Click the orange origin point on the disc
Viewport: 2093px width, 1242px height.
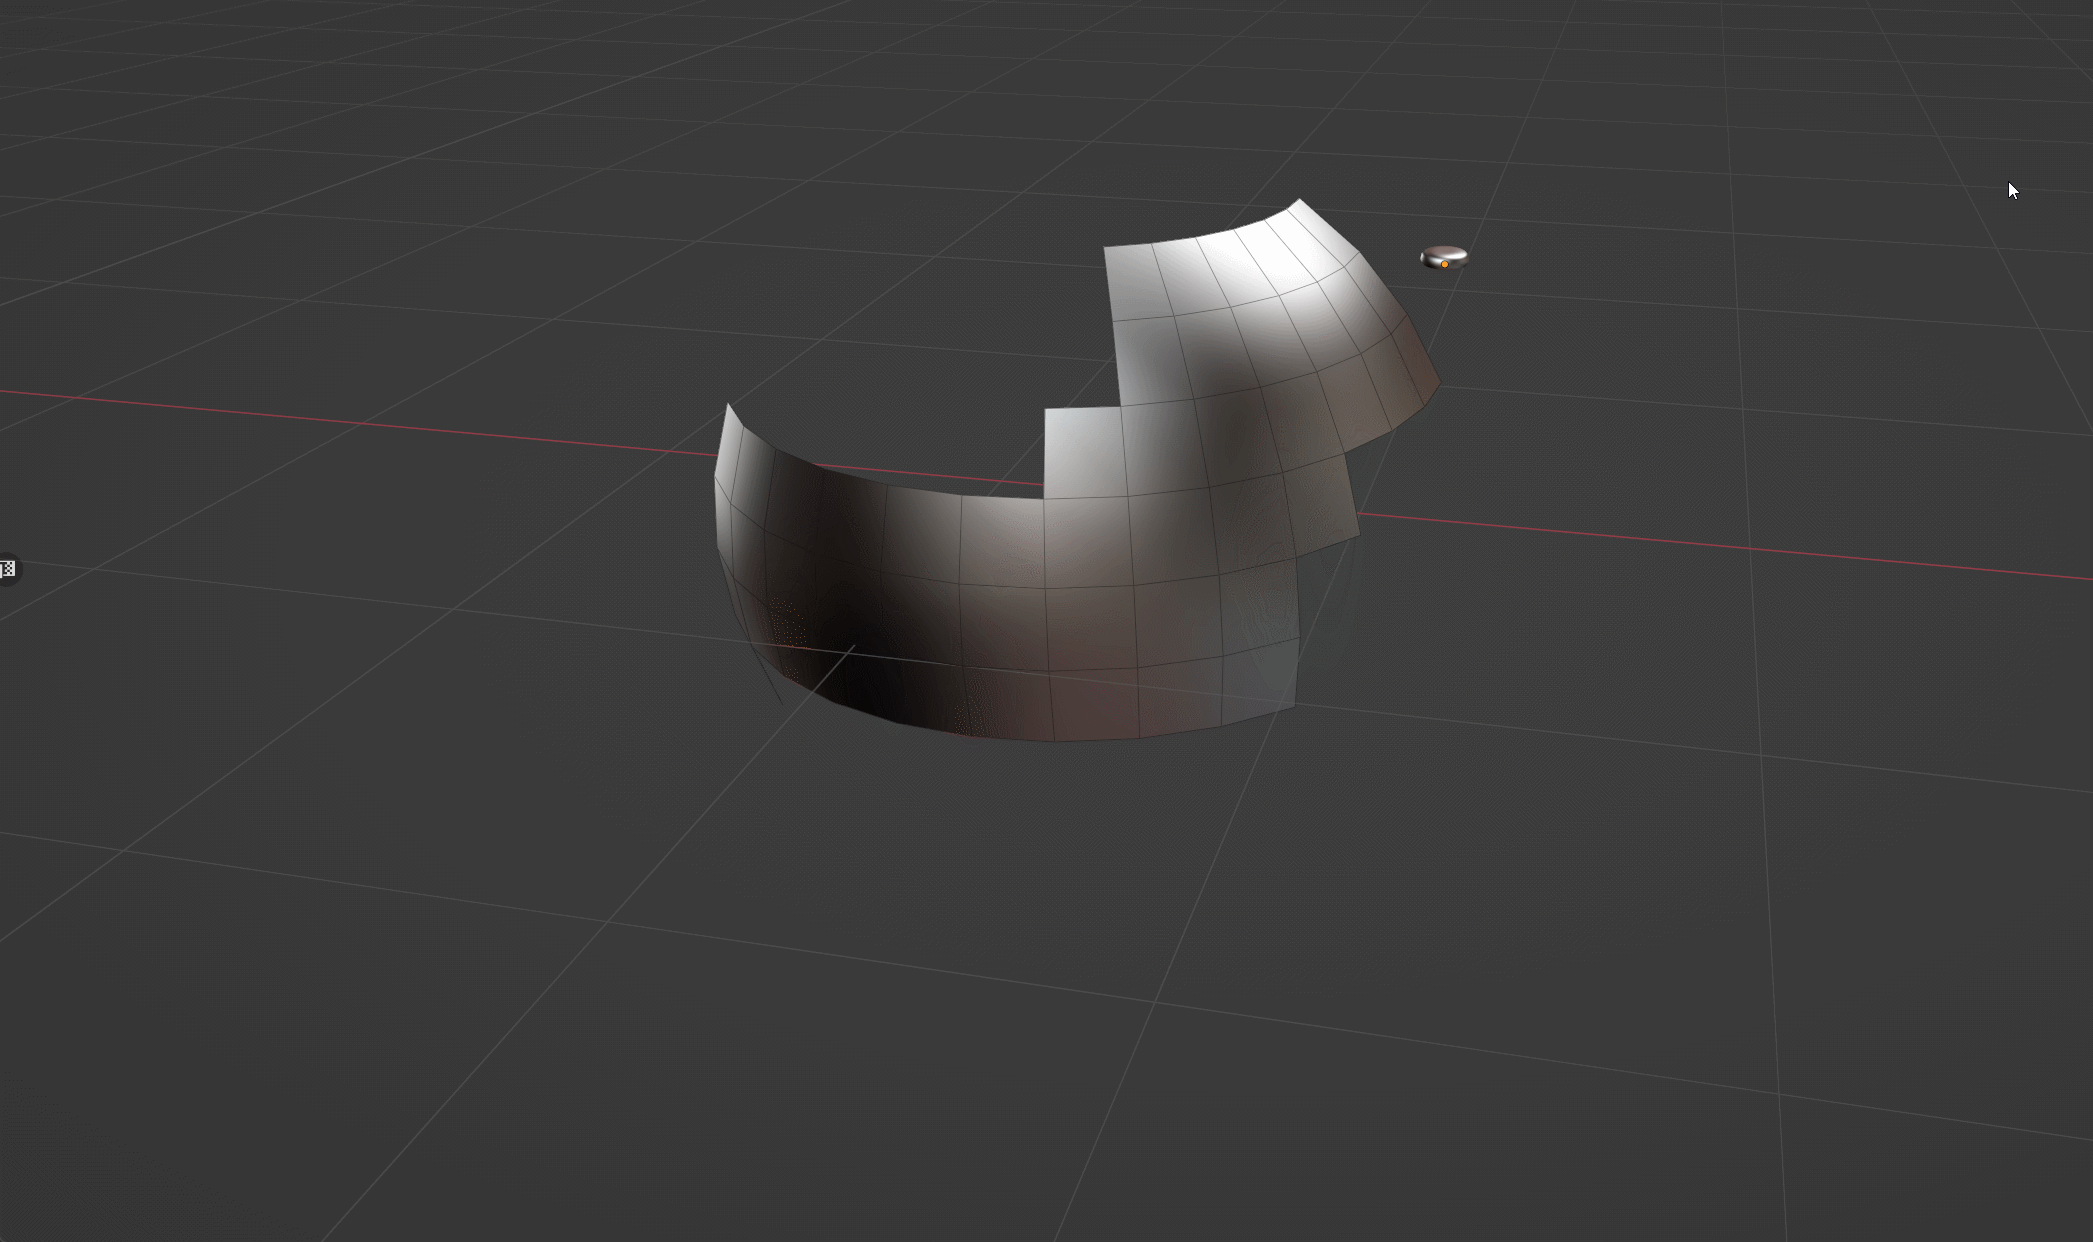click(x=1445, y=263)
